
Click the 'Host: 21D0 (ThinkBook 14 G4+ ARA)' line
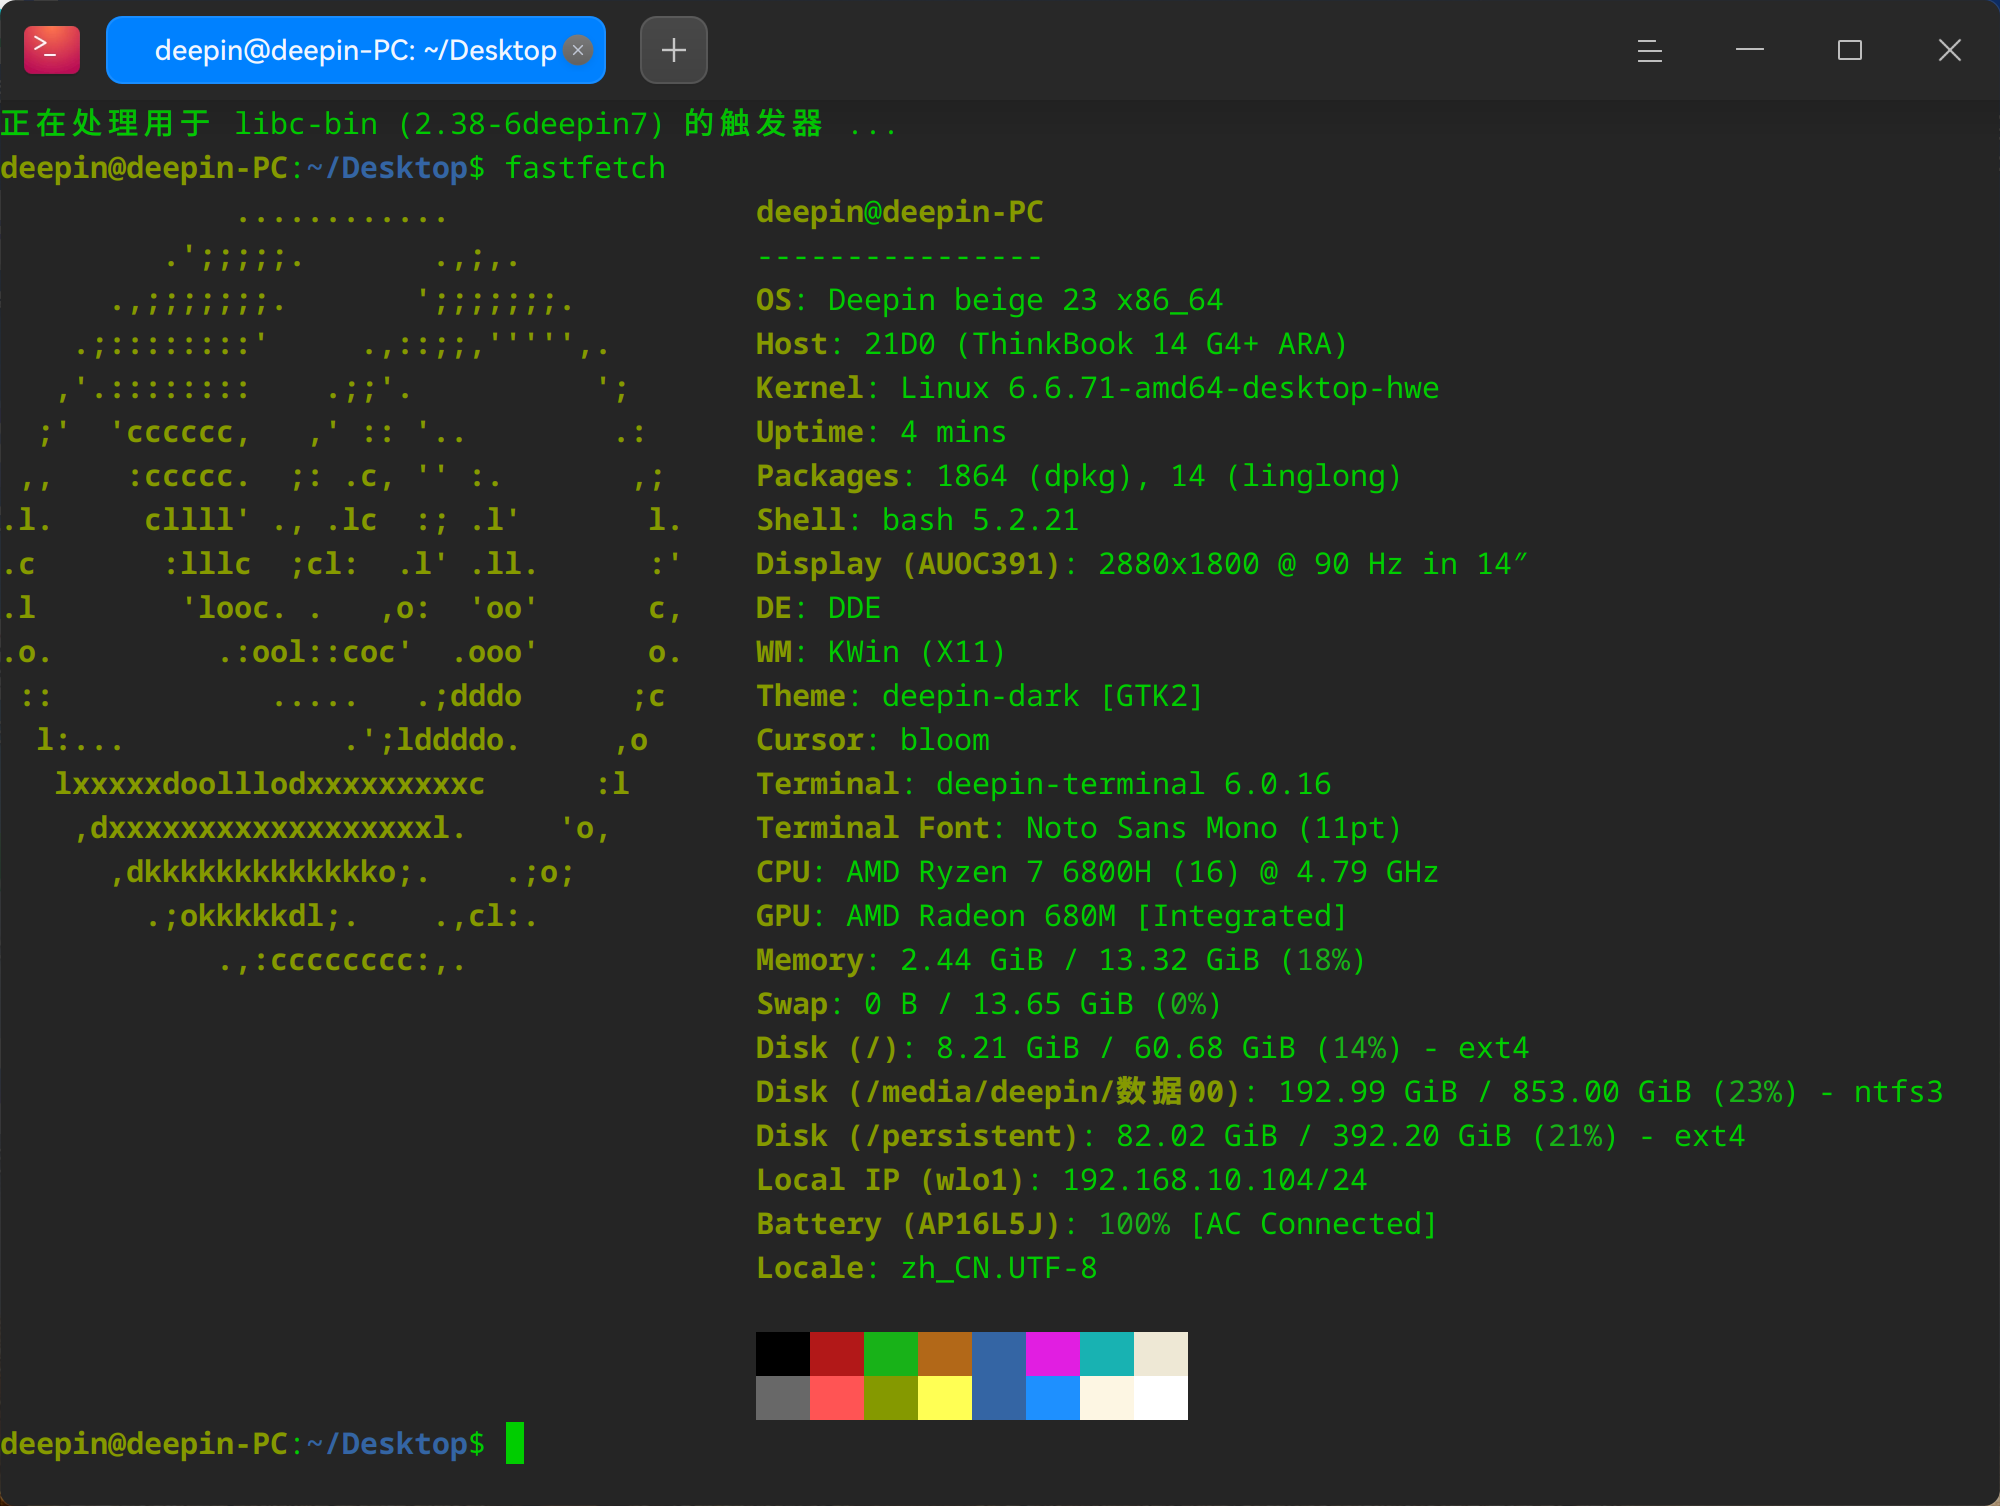pos(1052,344)
